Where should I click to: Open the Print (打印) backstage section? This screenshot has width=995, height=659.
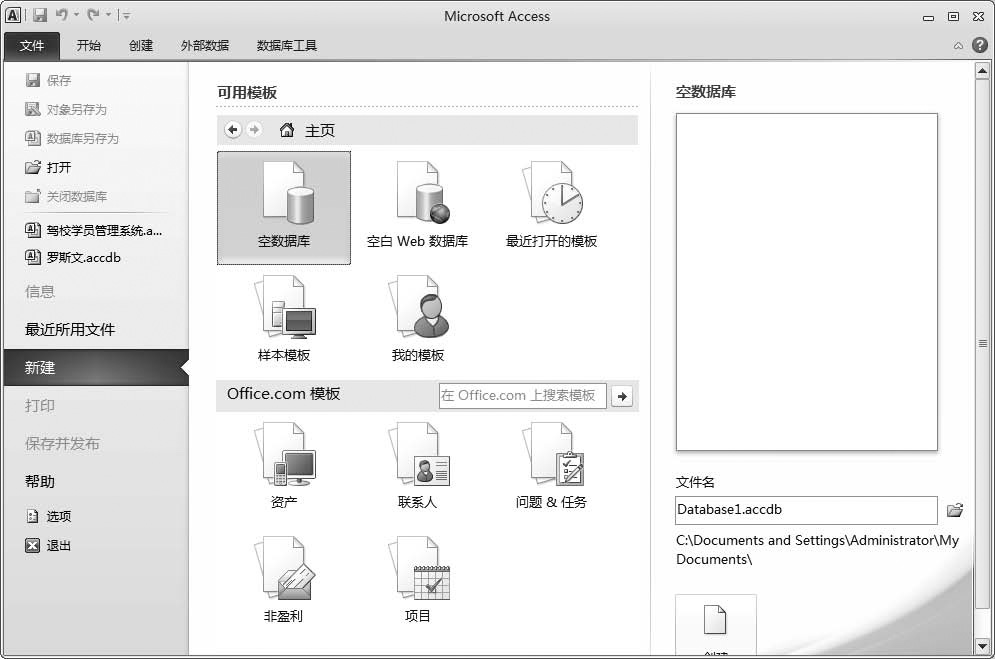pos(40,406)
